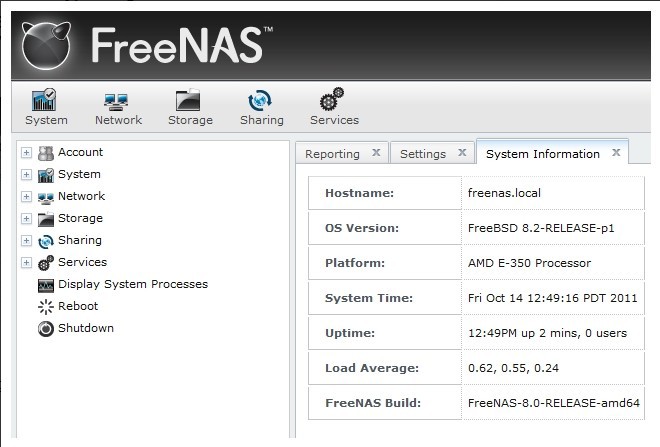Open the Network toolbar icon
The height and width of the screenshot is (447, 660).
point(118,101)
